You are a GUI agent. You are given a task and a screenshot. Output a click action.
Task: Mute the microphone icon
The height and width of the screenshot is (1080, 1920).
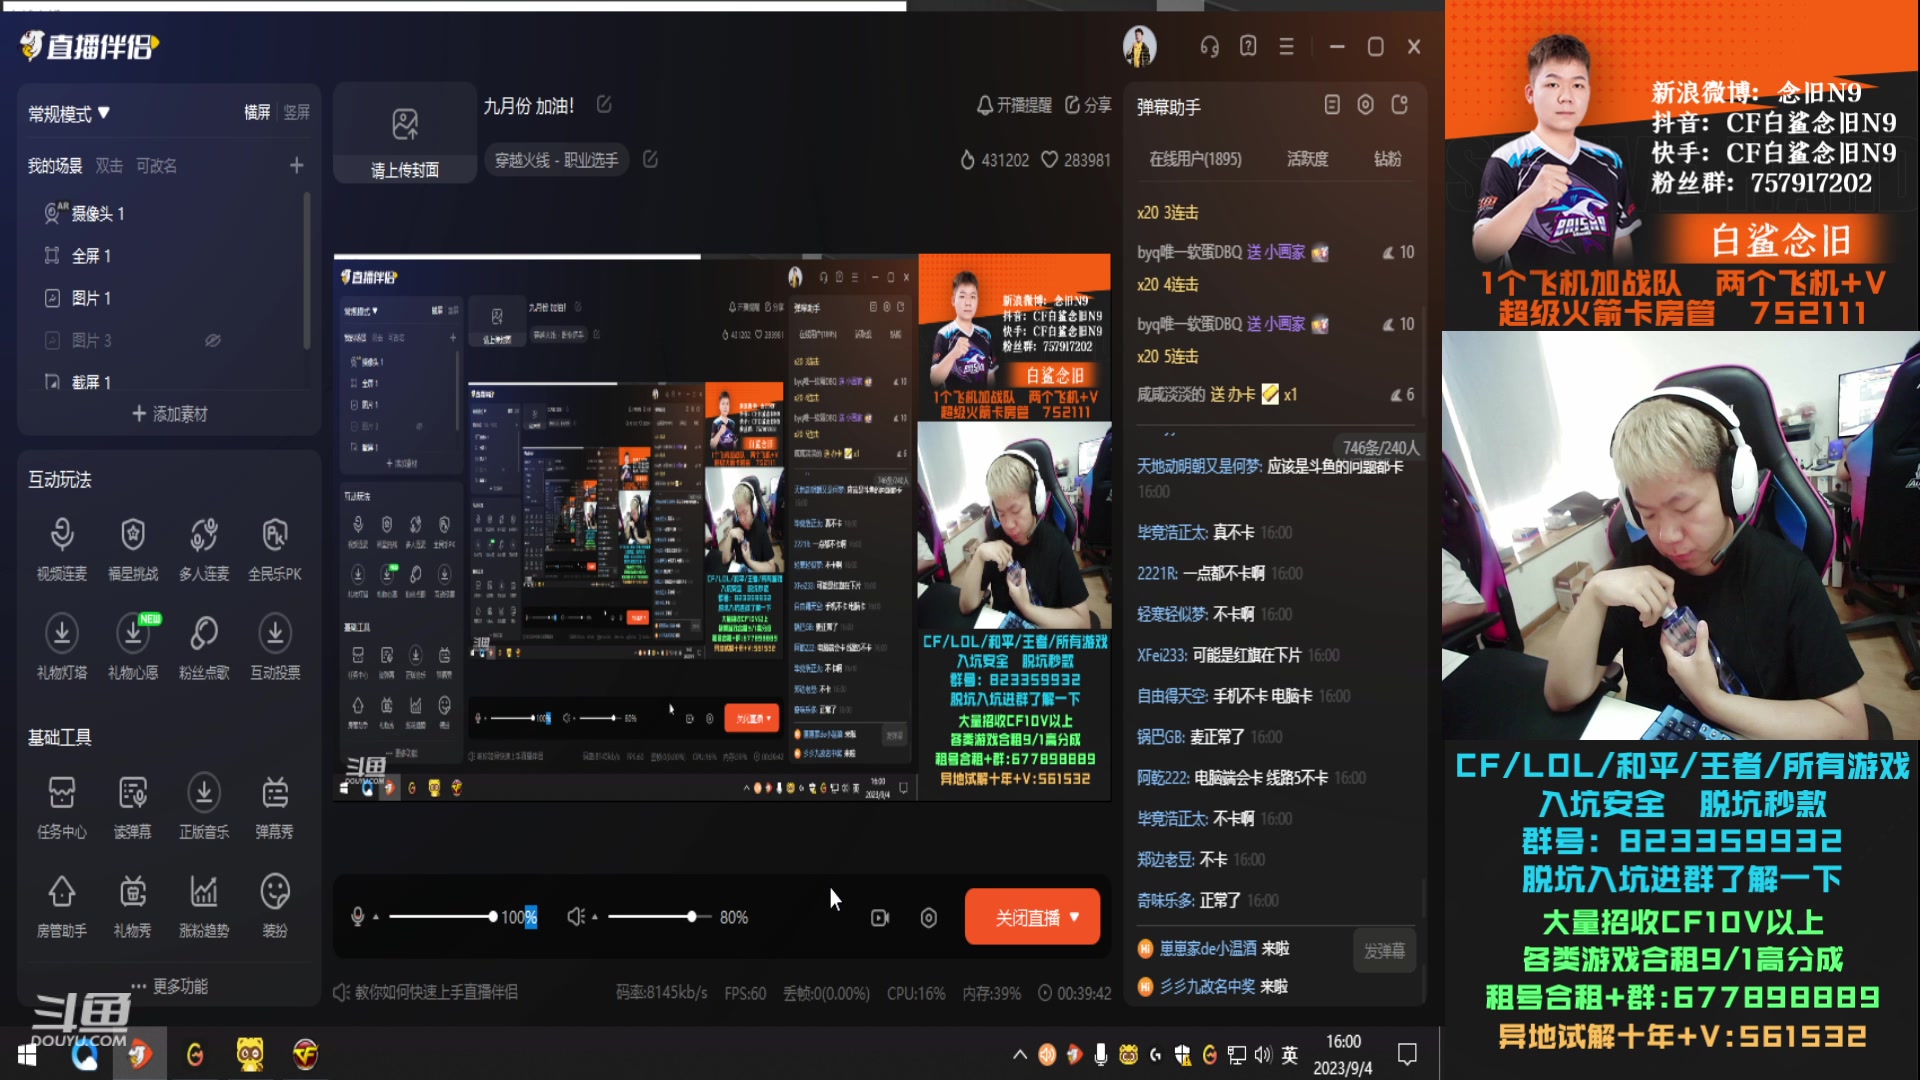tap(358, 915)
